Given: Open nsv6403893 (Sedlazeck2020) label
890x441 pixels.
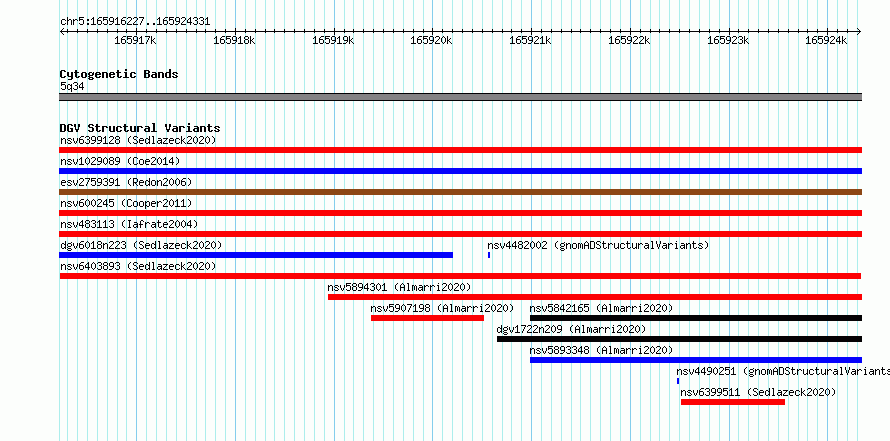Looking at the screenshot, I should tap(138, 266).
